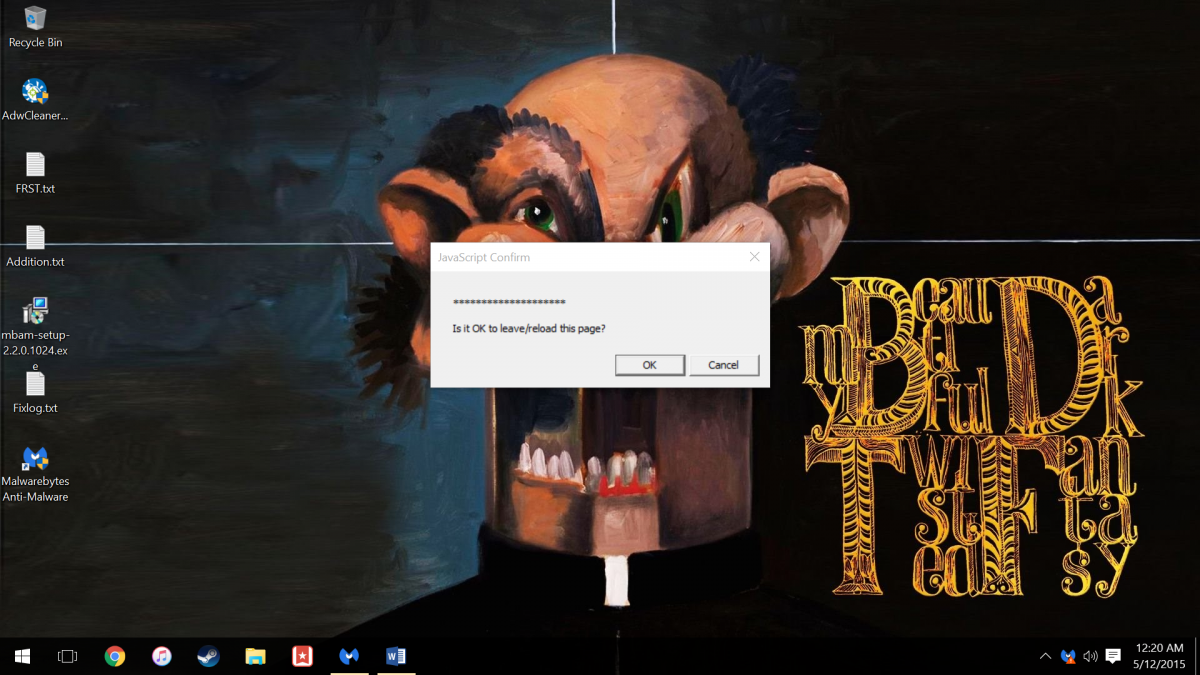Click the 'Is it OK to leave/reload this page?' message
This screenshot has width=1200, height=675.
point(529,328)
